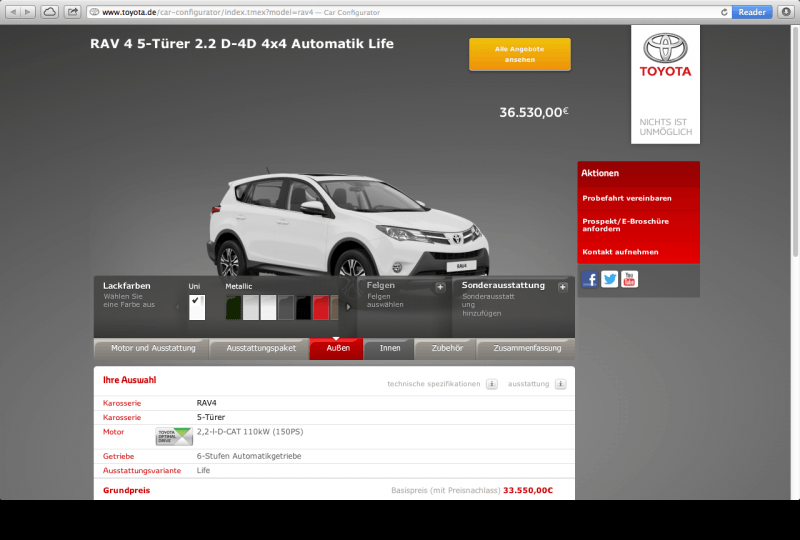The image size is (800, 540).
Task: Click the '5-Türer' Karosserie value
Action: coord(211,418)
